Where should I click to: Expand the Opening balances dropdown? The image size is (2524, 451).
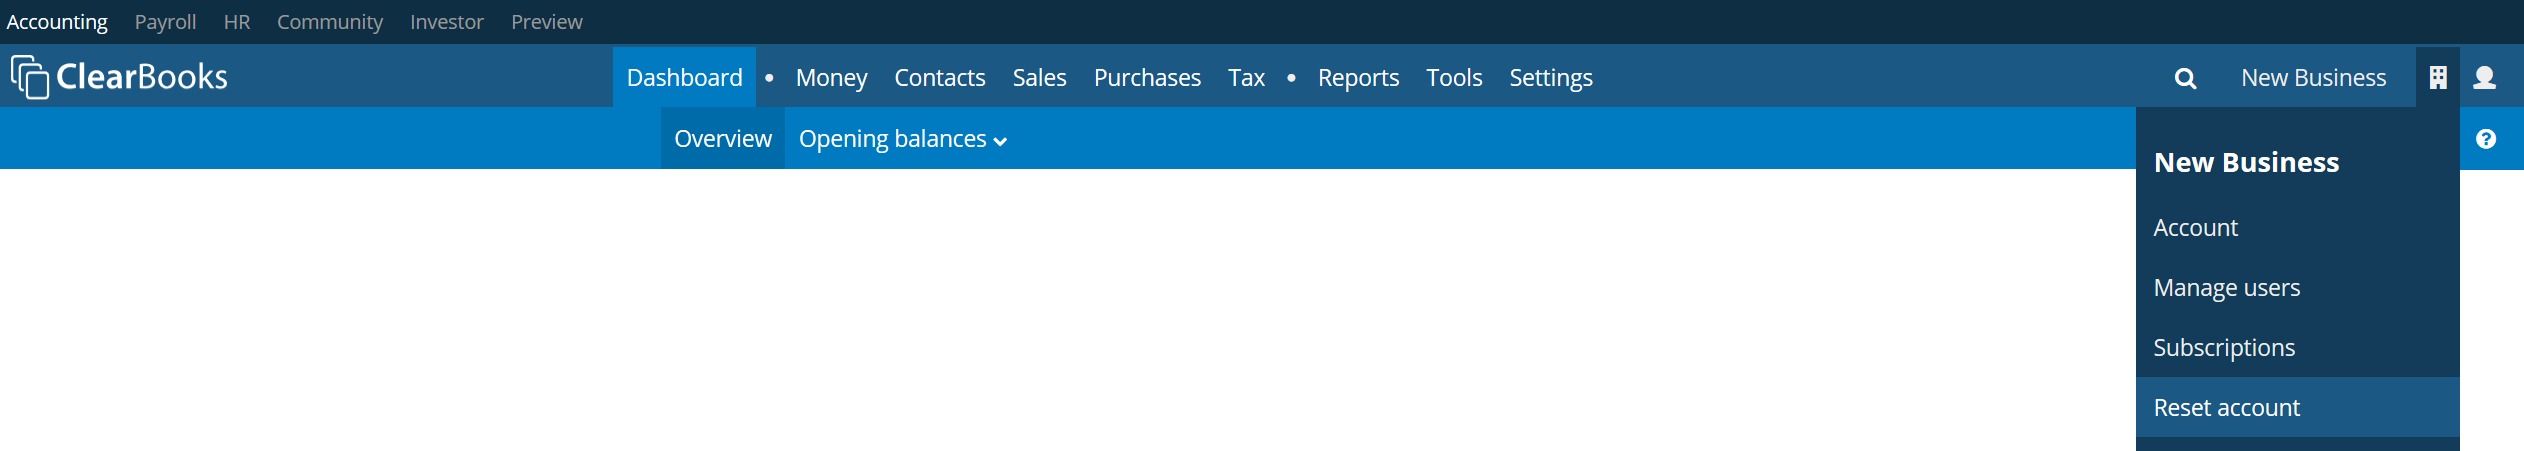(902, 139)
